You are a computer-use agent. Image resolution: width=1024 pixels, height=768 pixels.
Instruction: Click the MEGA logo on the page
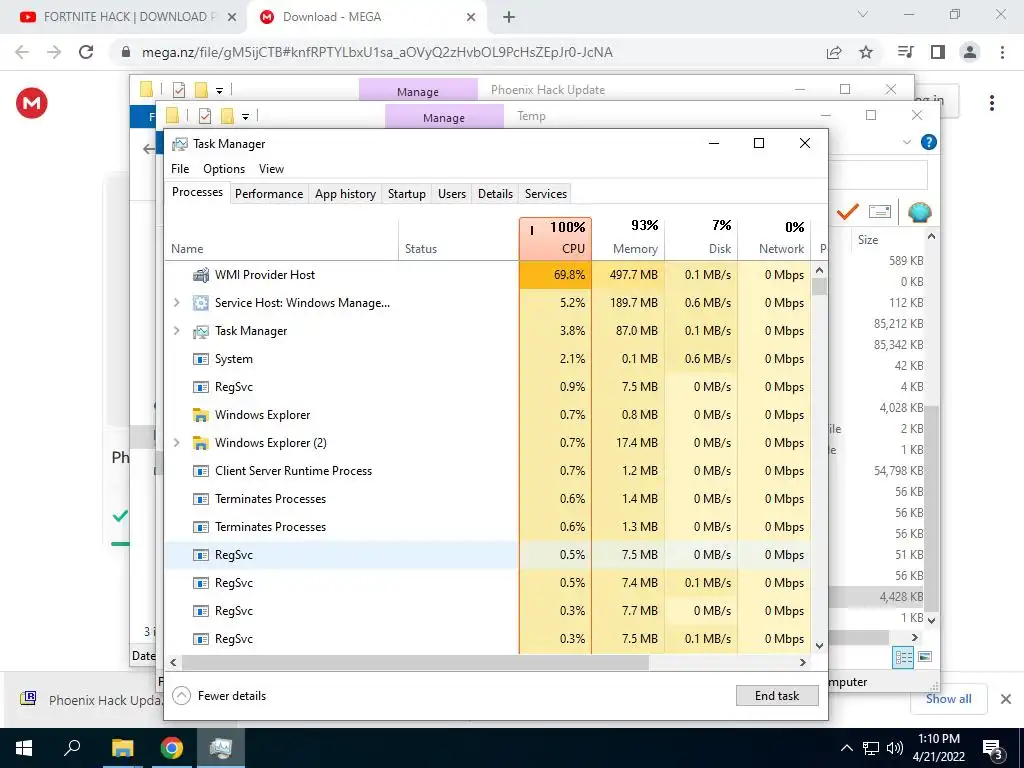(32, 103)
